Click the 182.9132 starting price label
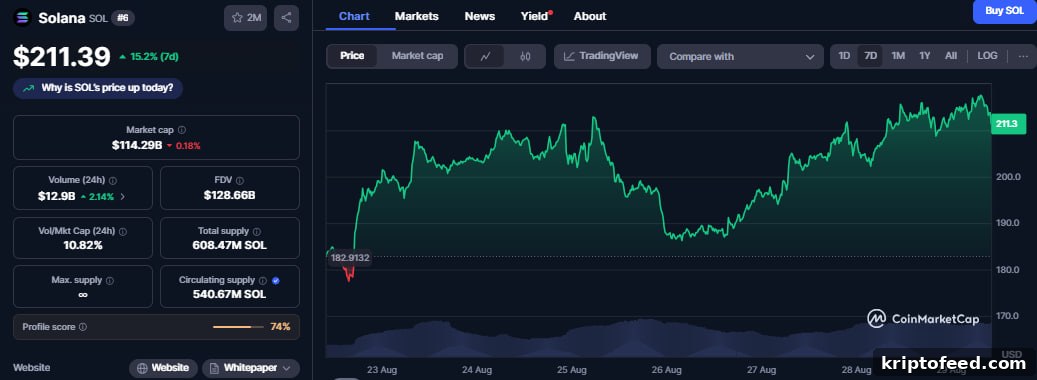The image size is (1037, 380). [x=350, y=258]
